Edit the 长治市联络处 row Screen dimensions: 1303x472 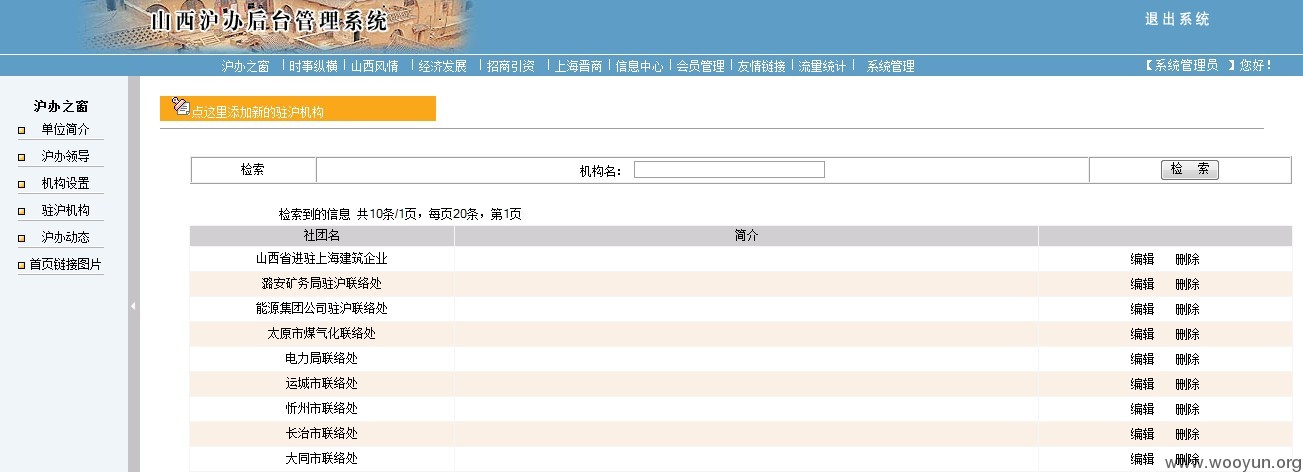(x=1142, y=434)
